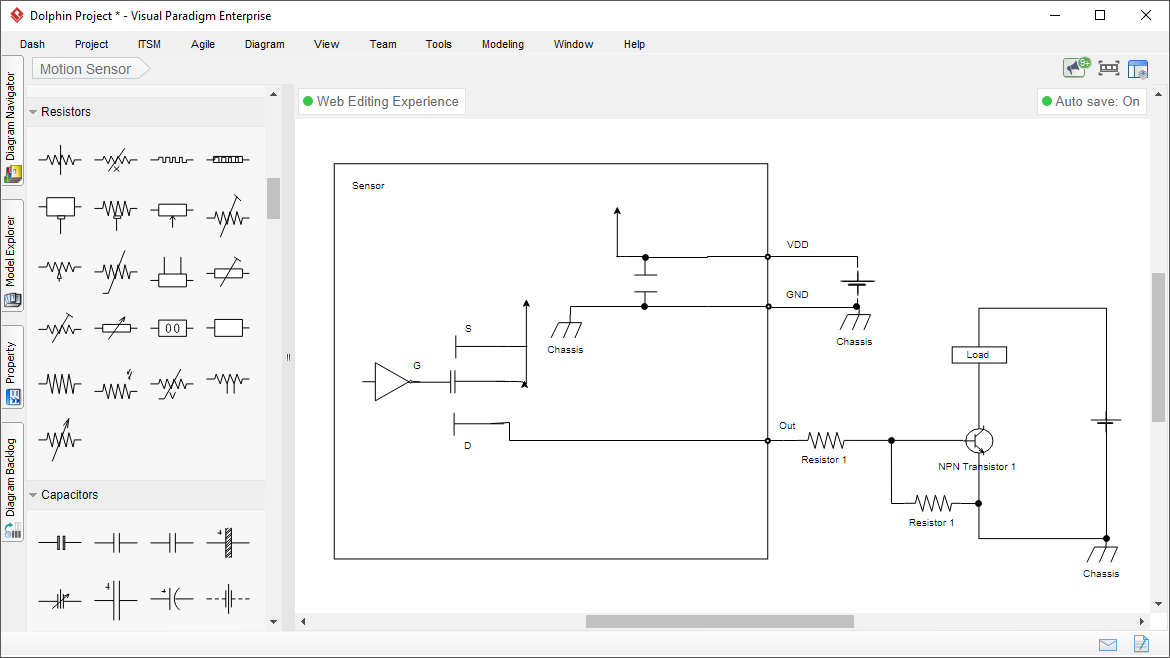Click the horizontal scrollbar below the canvas
Image resolution: width=1170 pixels, height=658 pixels.
click(718, 621)
